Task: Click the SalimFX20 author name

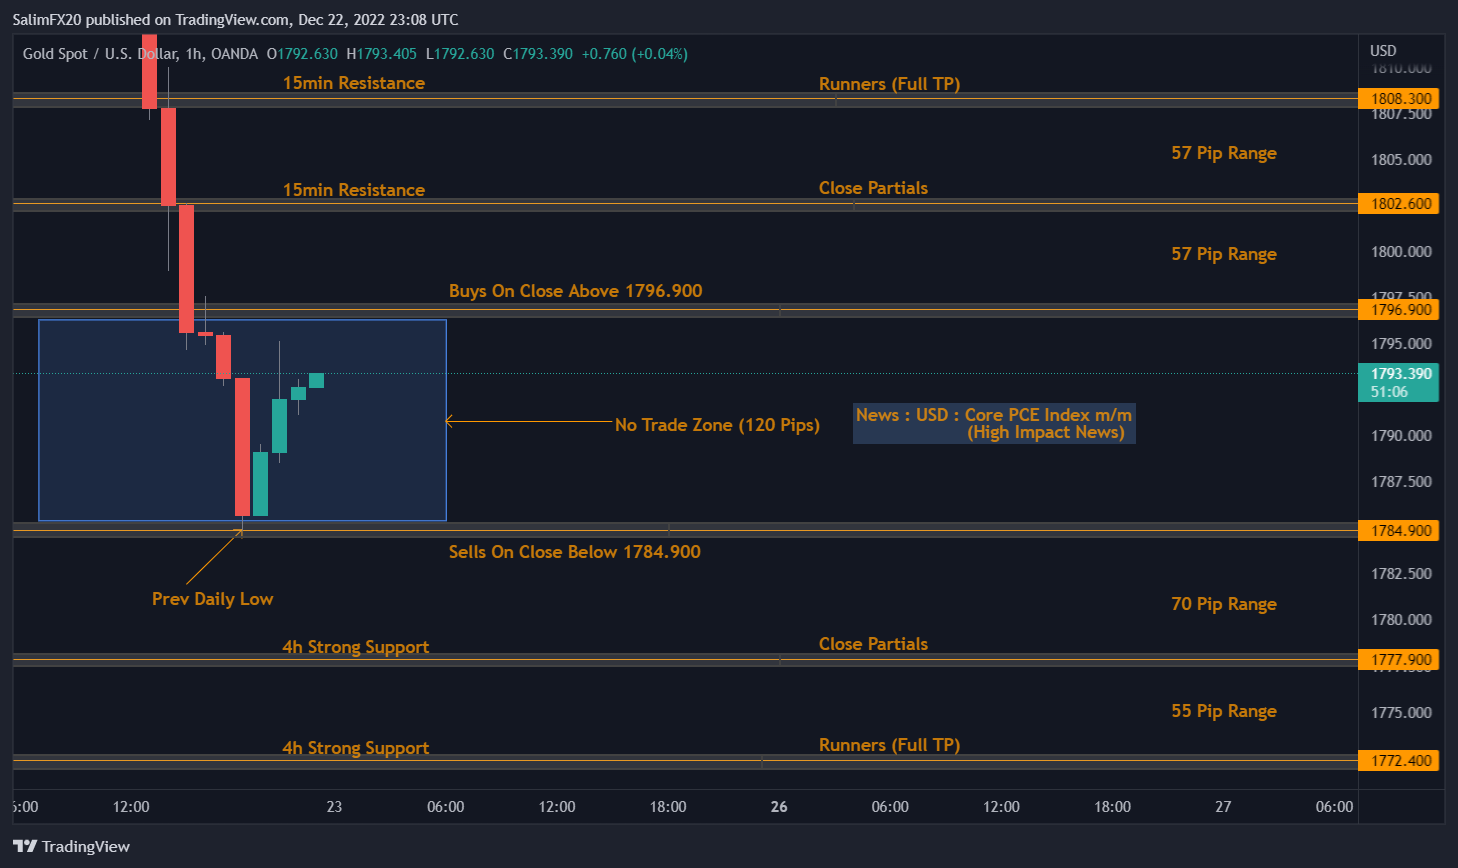Action: [48, 19]
